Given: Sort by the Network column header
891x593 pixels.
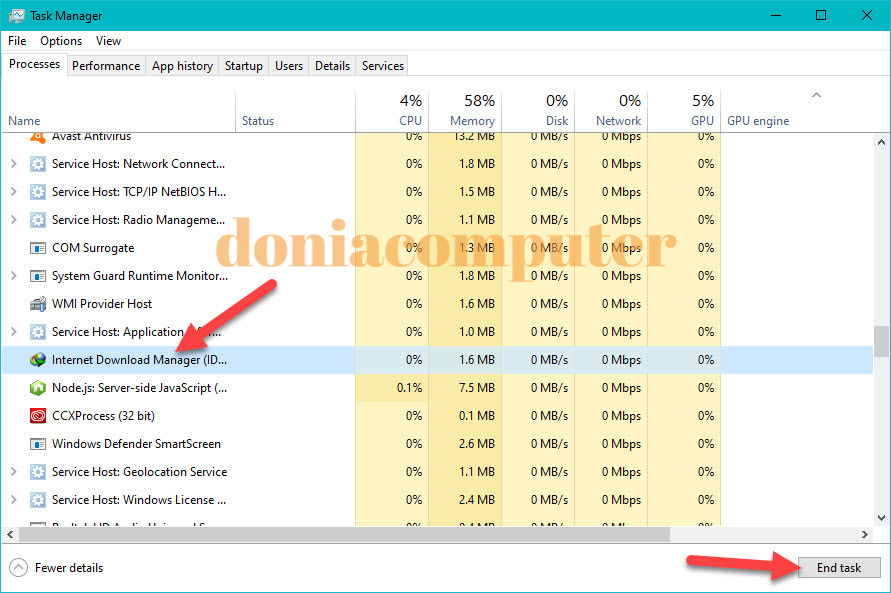Looking at the screenshot, I should pyautogui.click(x=611, y=112).
